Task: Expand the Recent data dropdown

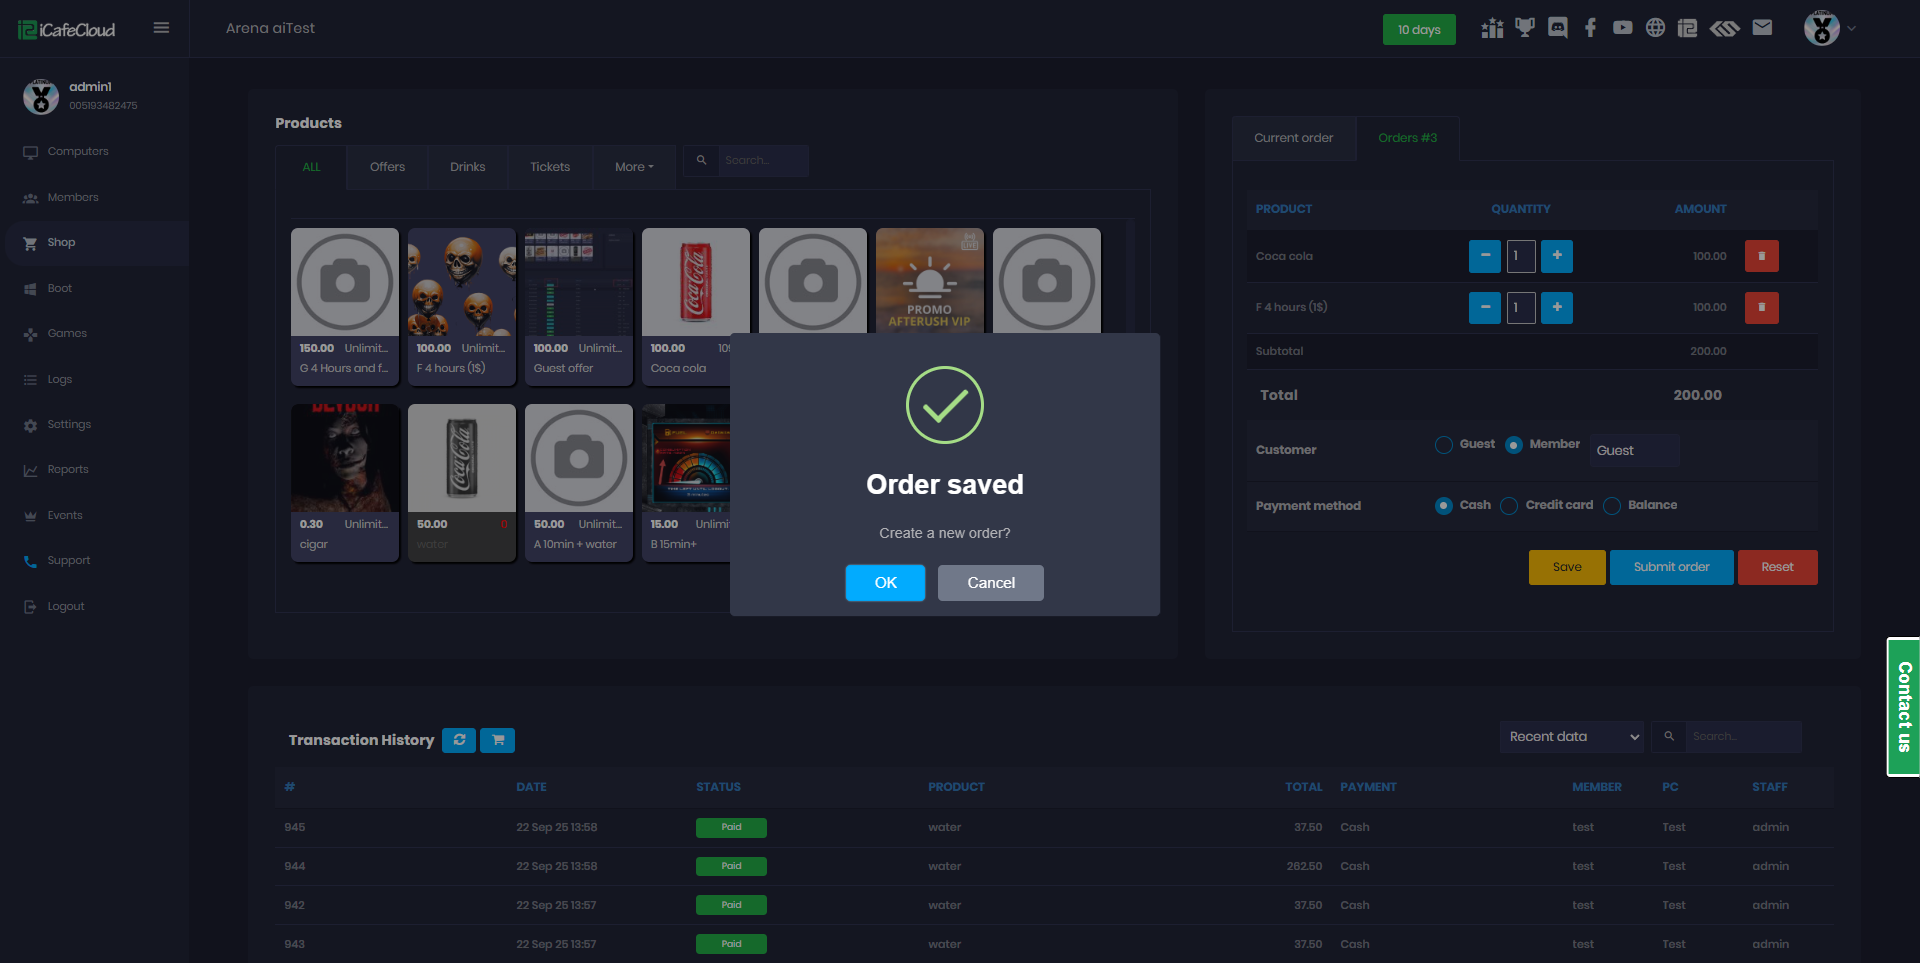Action: coord(1572,737)
